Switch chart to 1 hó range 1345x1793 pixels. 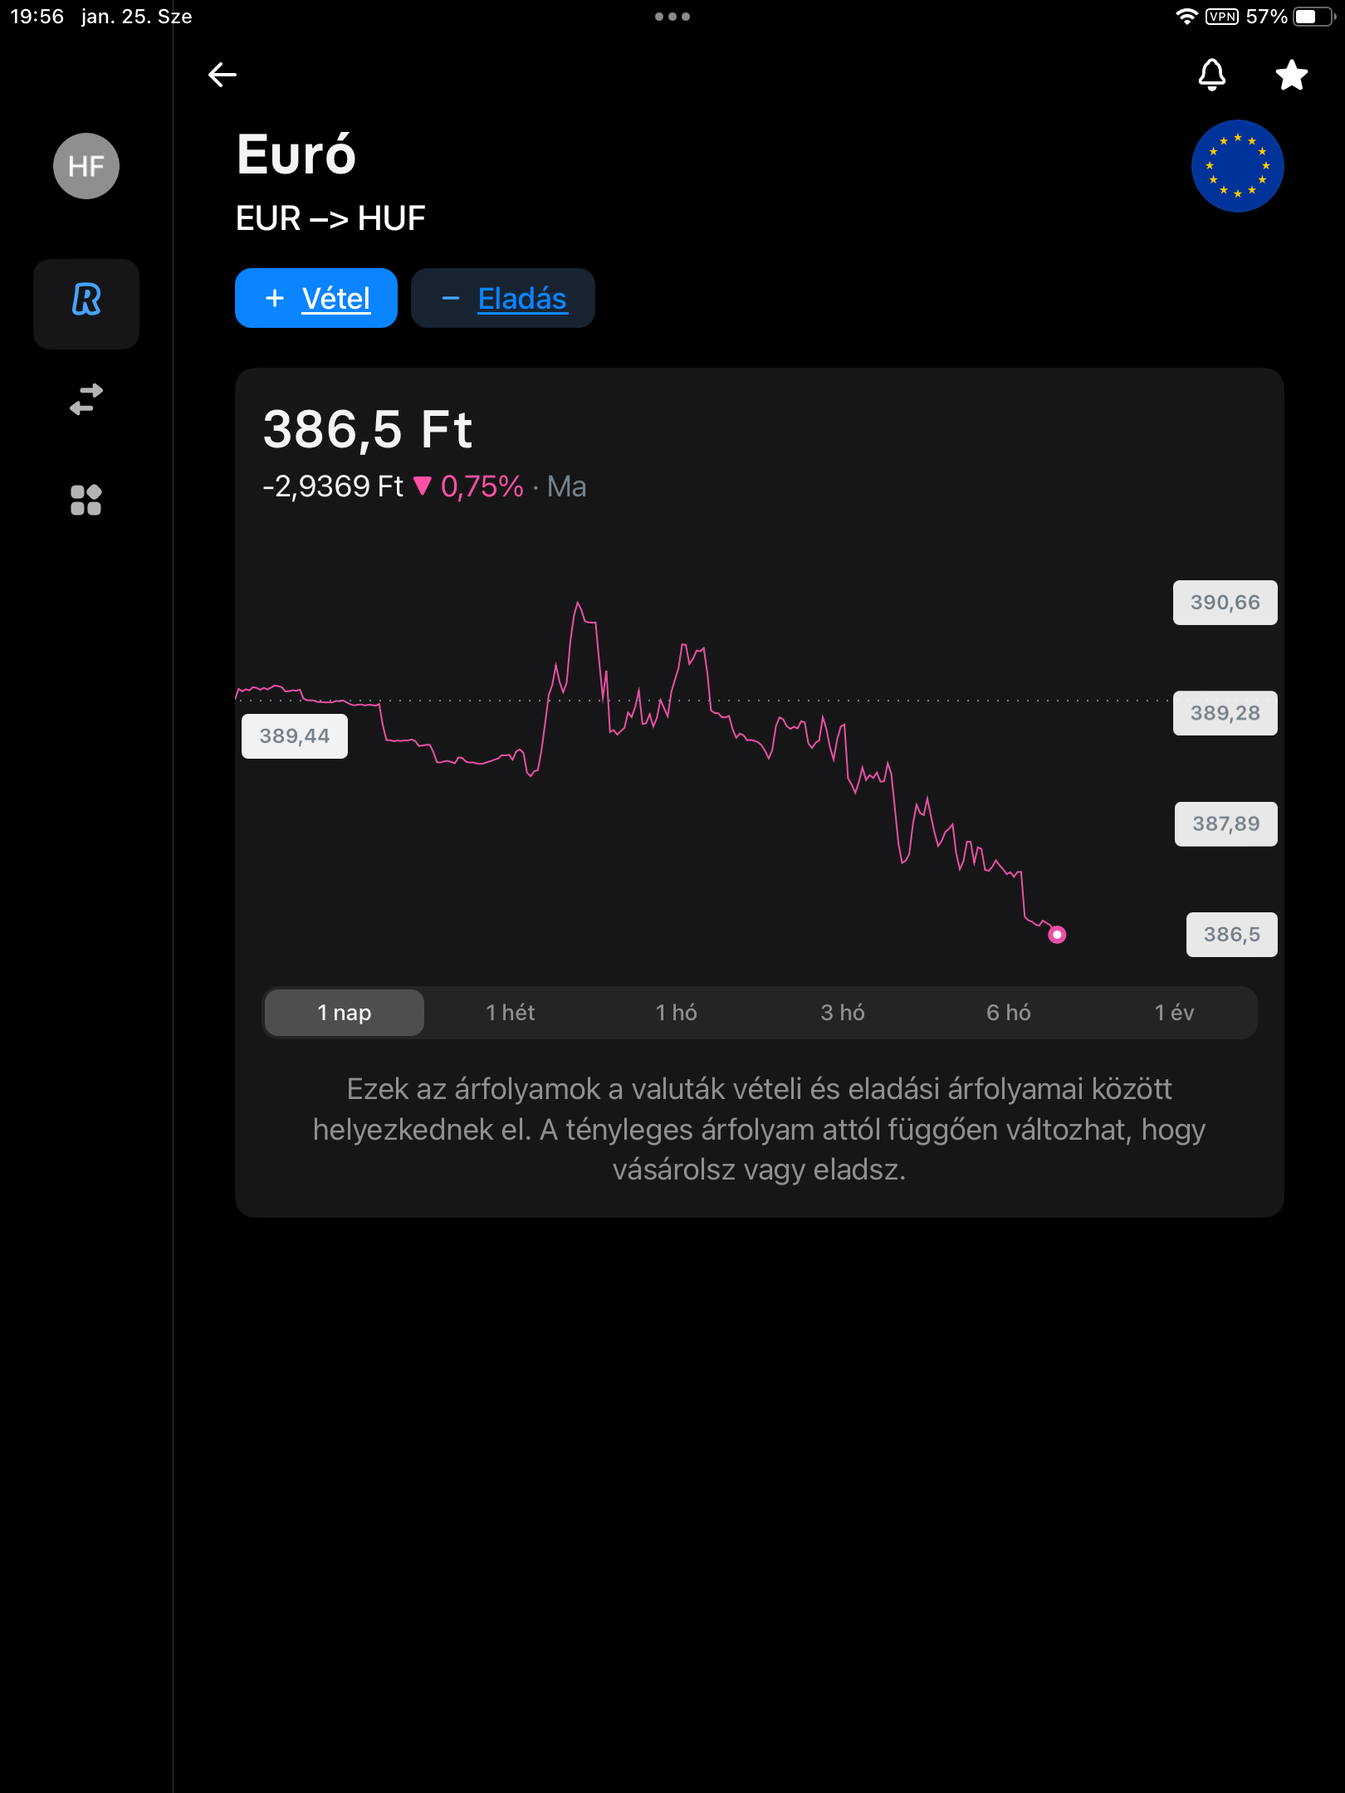click(676, 1012)
